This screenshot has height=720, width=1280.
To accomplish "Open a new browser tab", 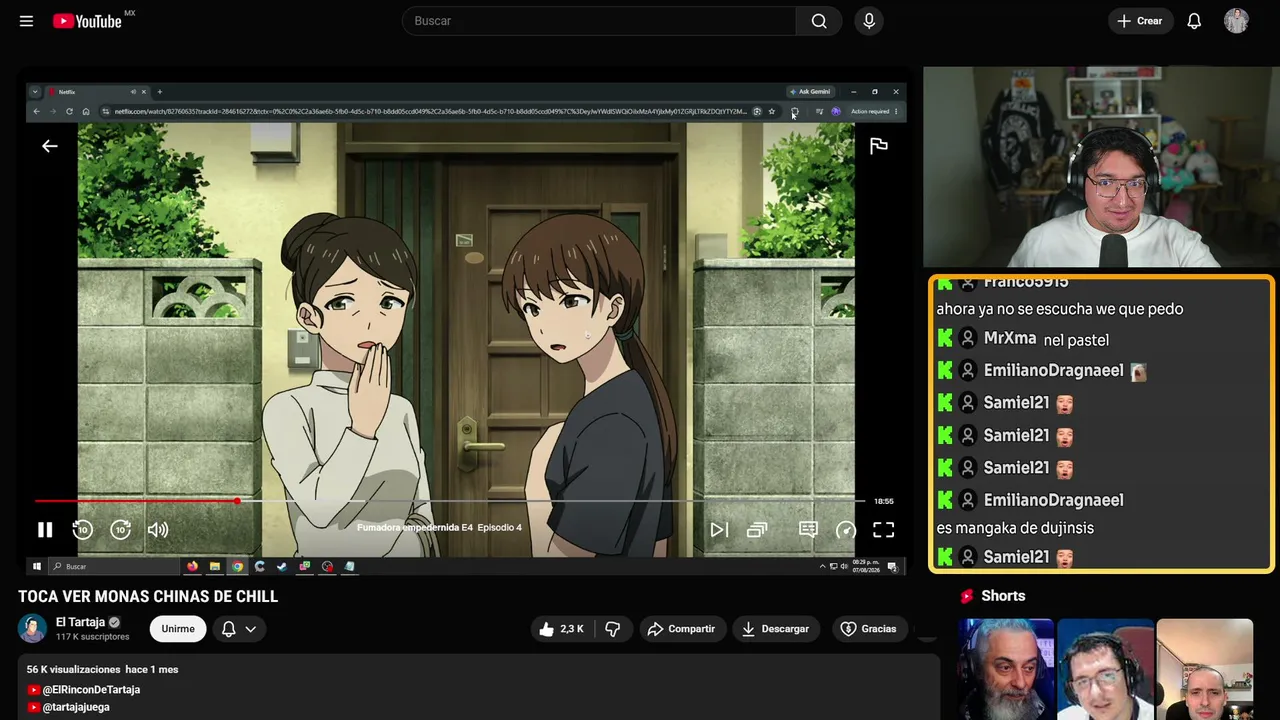I will click(159, 92).
